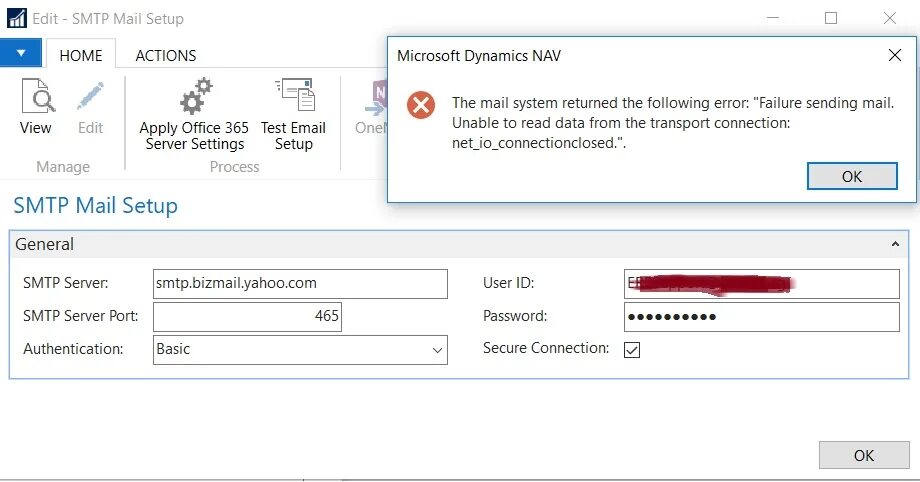Switch to the HOME ribbon tab
Image resolution: width=920 pixels, height=482 pixels.
(x=81, y=55)
